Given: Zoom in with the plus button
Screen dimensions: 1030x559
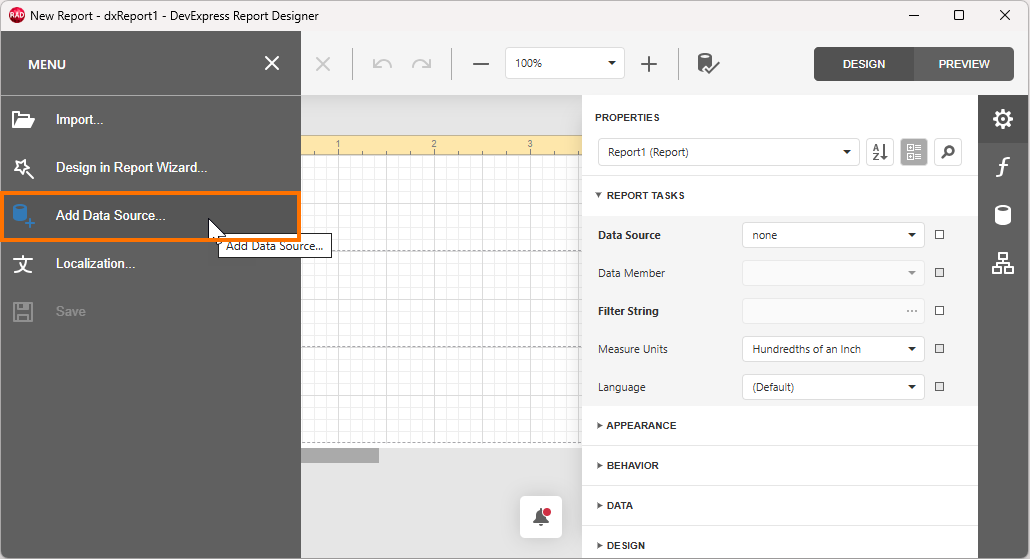Looking at the screenshot, I should pos(649,64).
